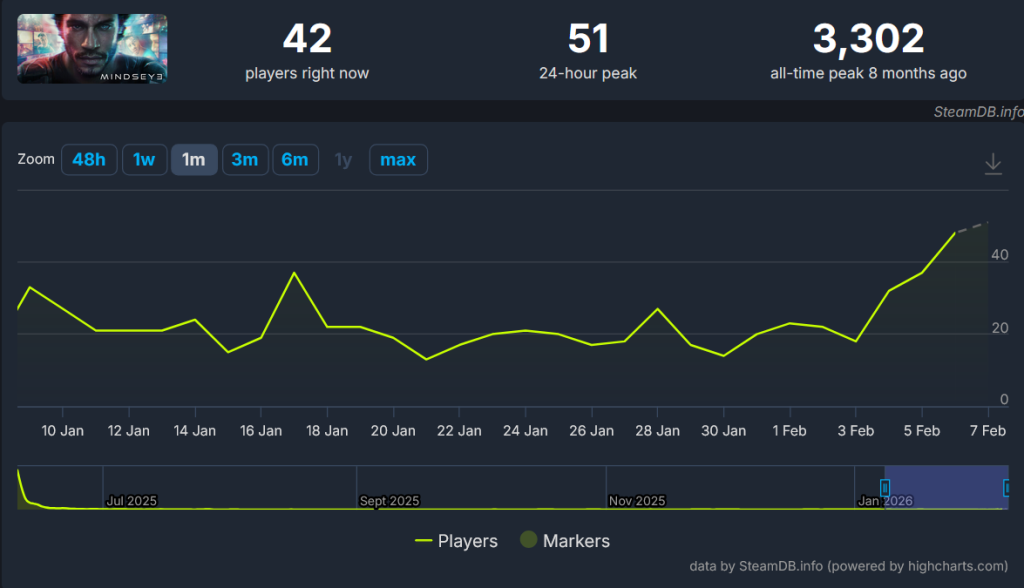The height and width of the screenshot is (588, 1024).
Task: Open the chart download export menu icon
Action: 993,164
